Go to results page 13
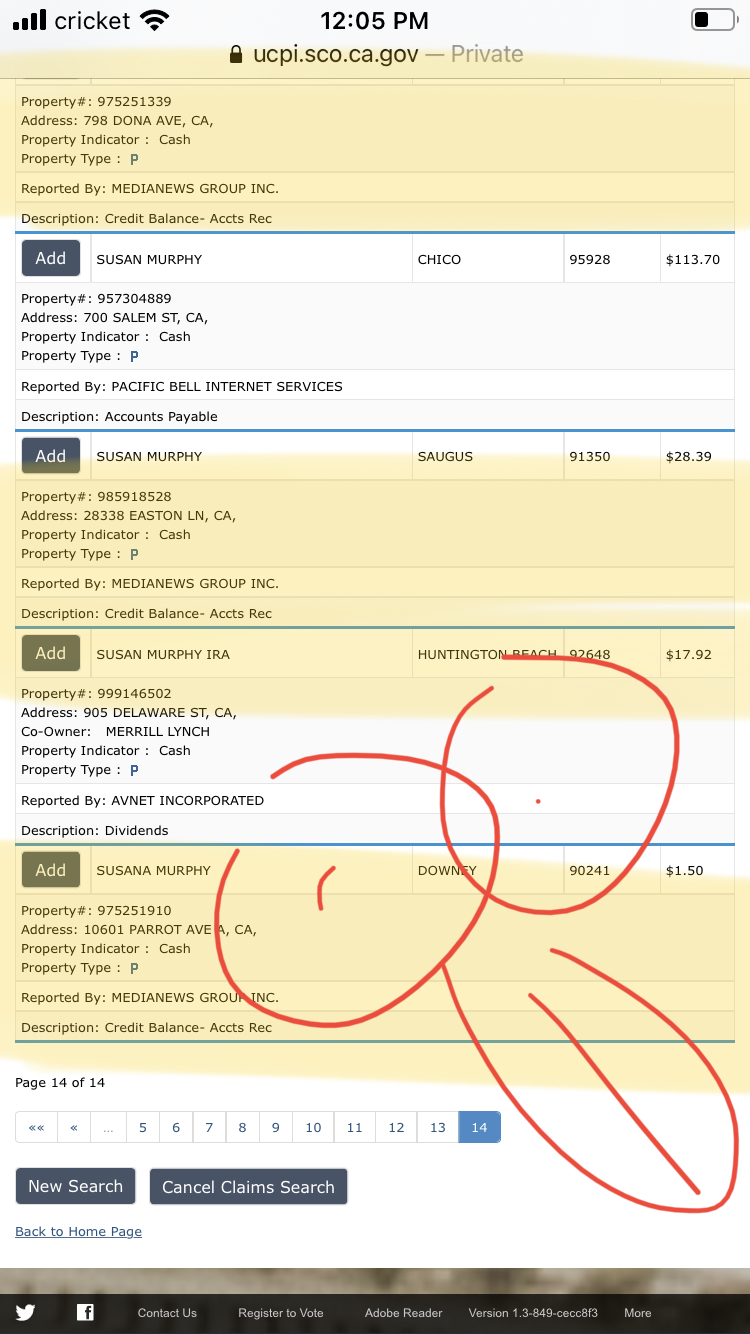The width and height of the screenshot is (750, 1334). click(x=438, y=1127)
